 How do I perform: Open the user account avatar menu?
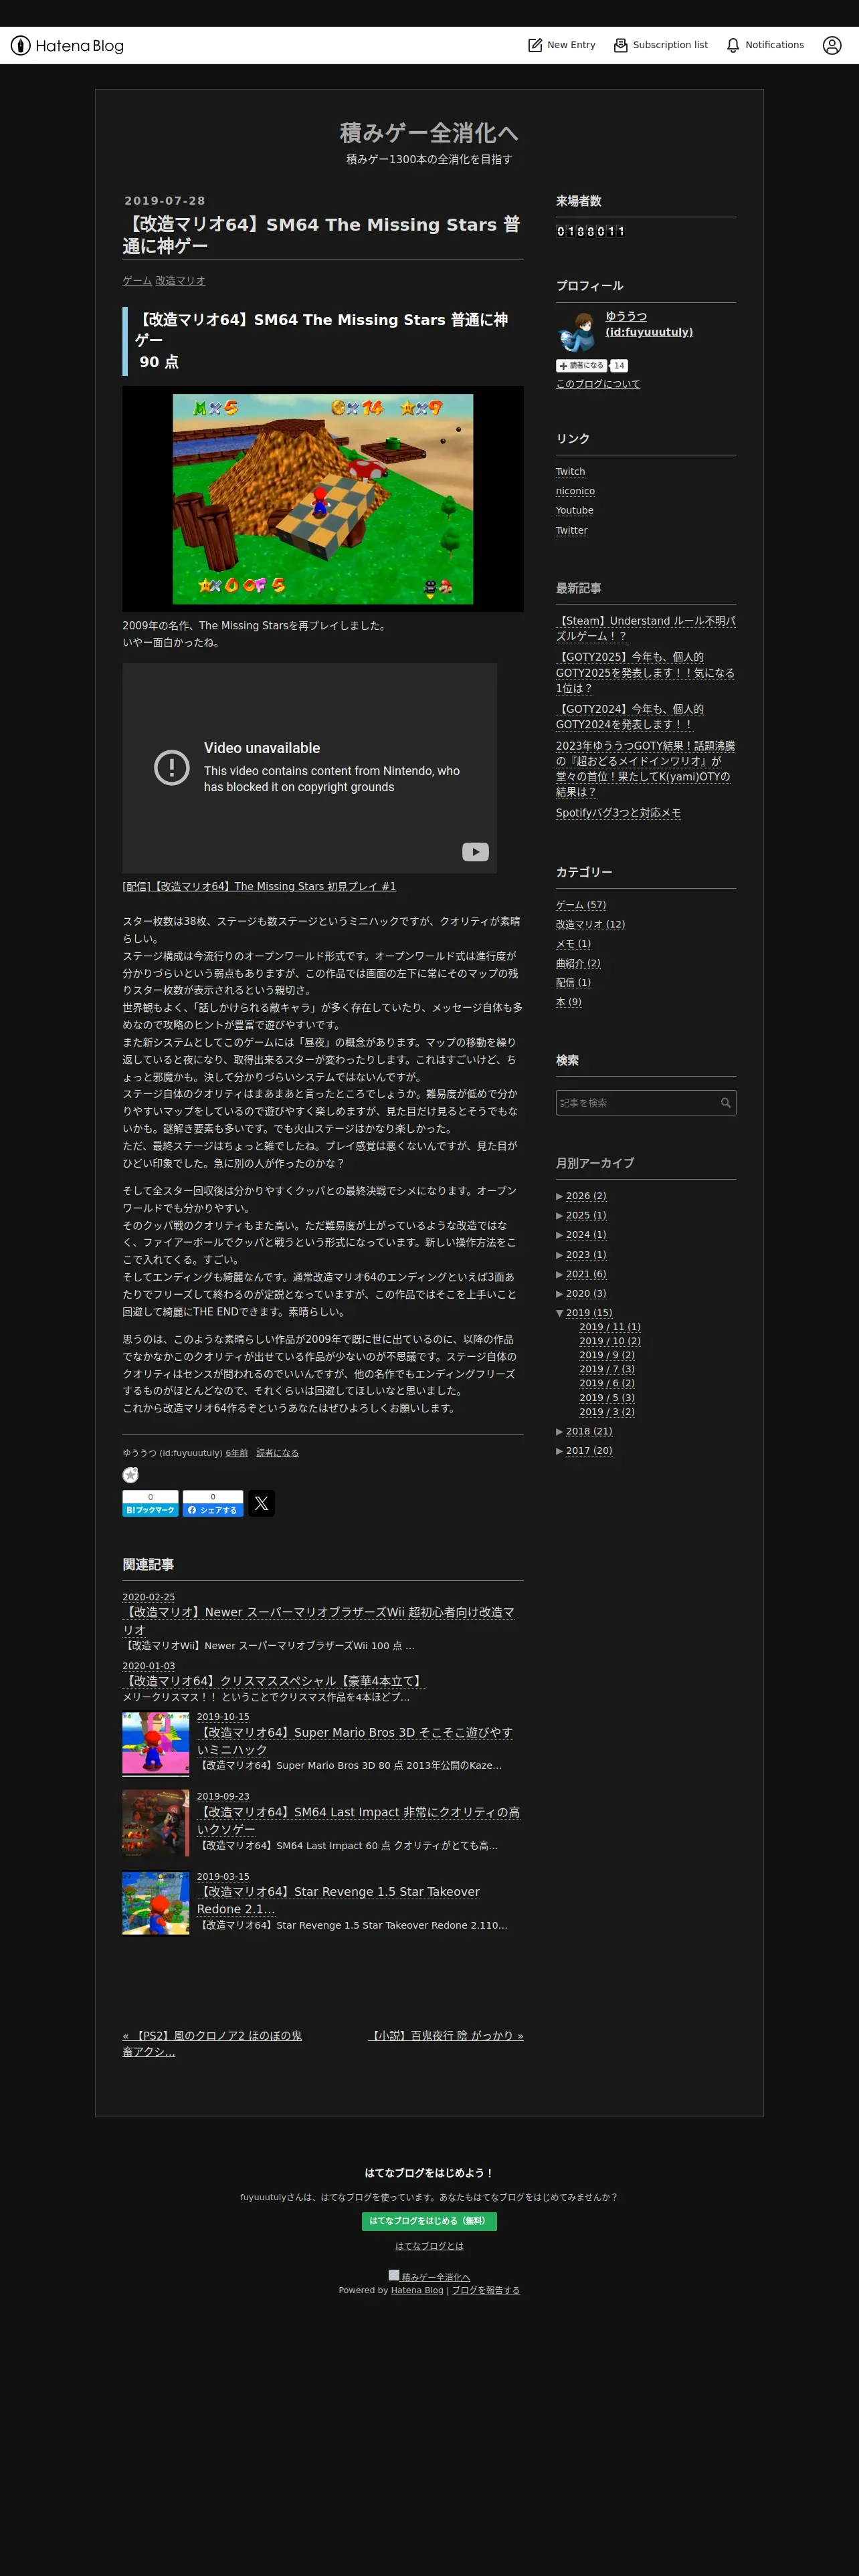(832, 45)
